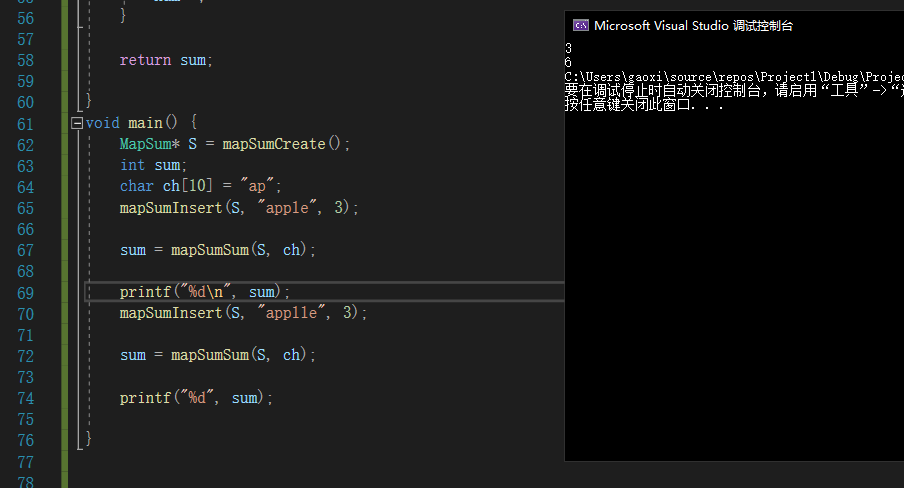Click mapSumInsert call with "applle"
The image size is (904, 488).
(x=243, y=313)
